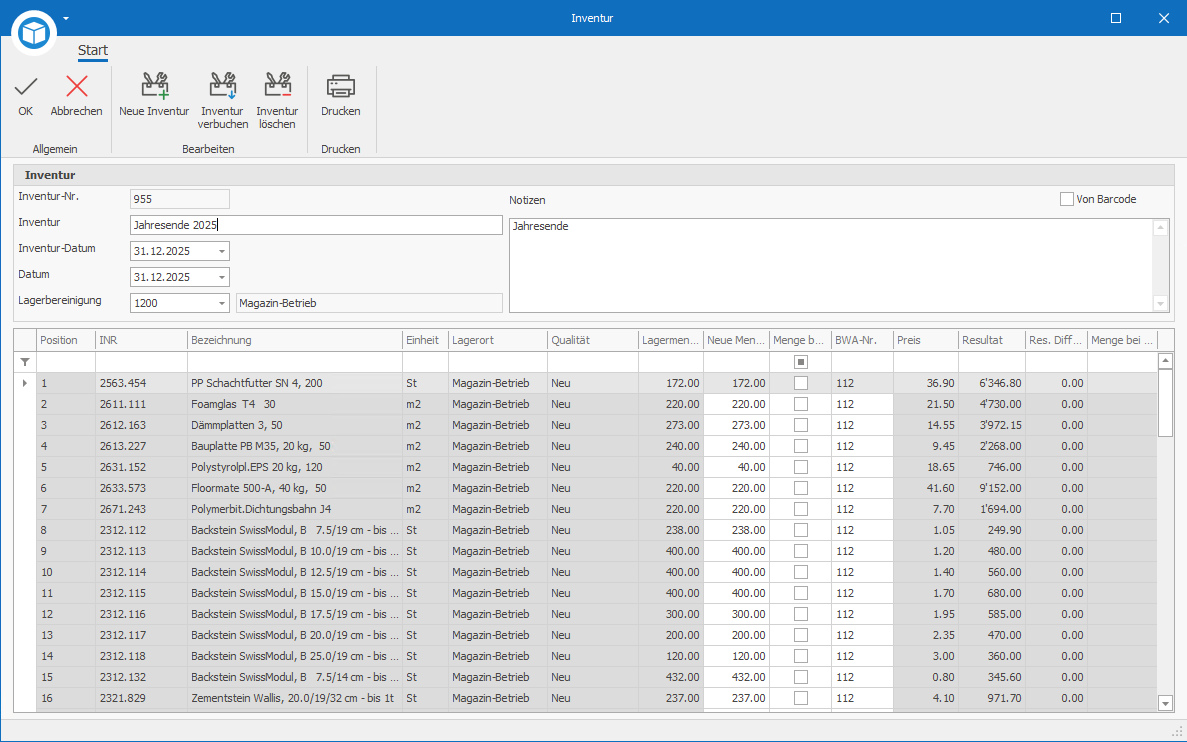
Task: Sort by the Preis column header
Action: (926, 341)
